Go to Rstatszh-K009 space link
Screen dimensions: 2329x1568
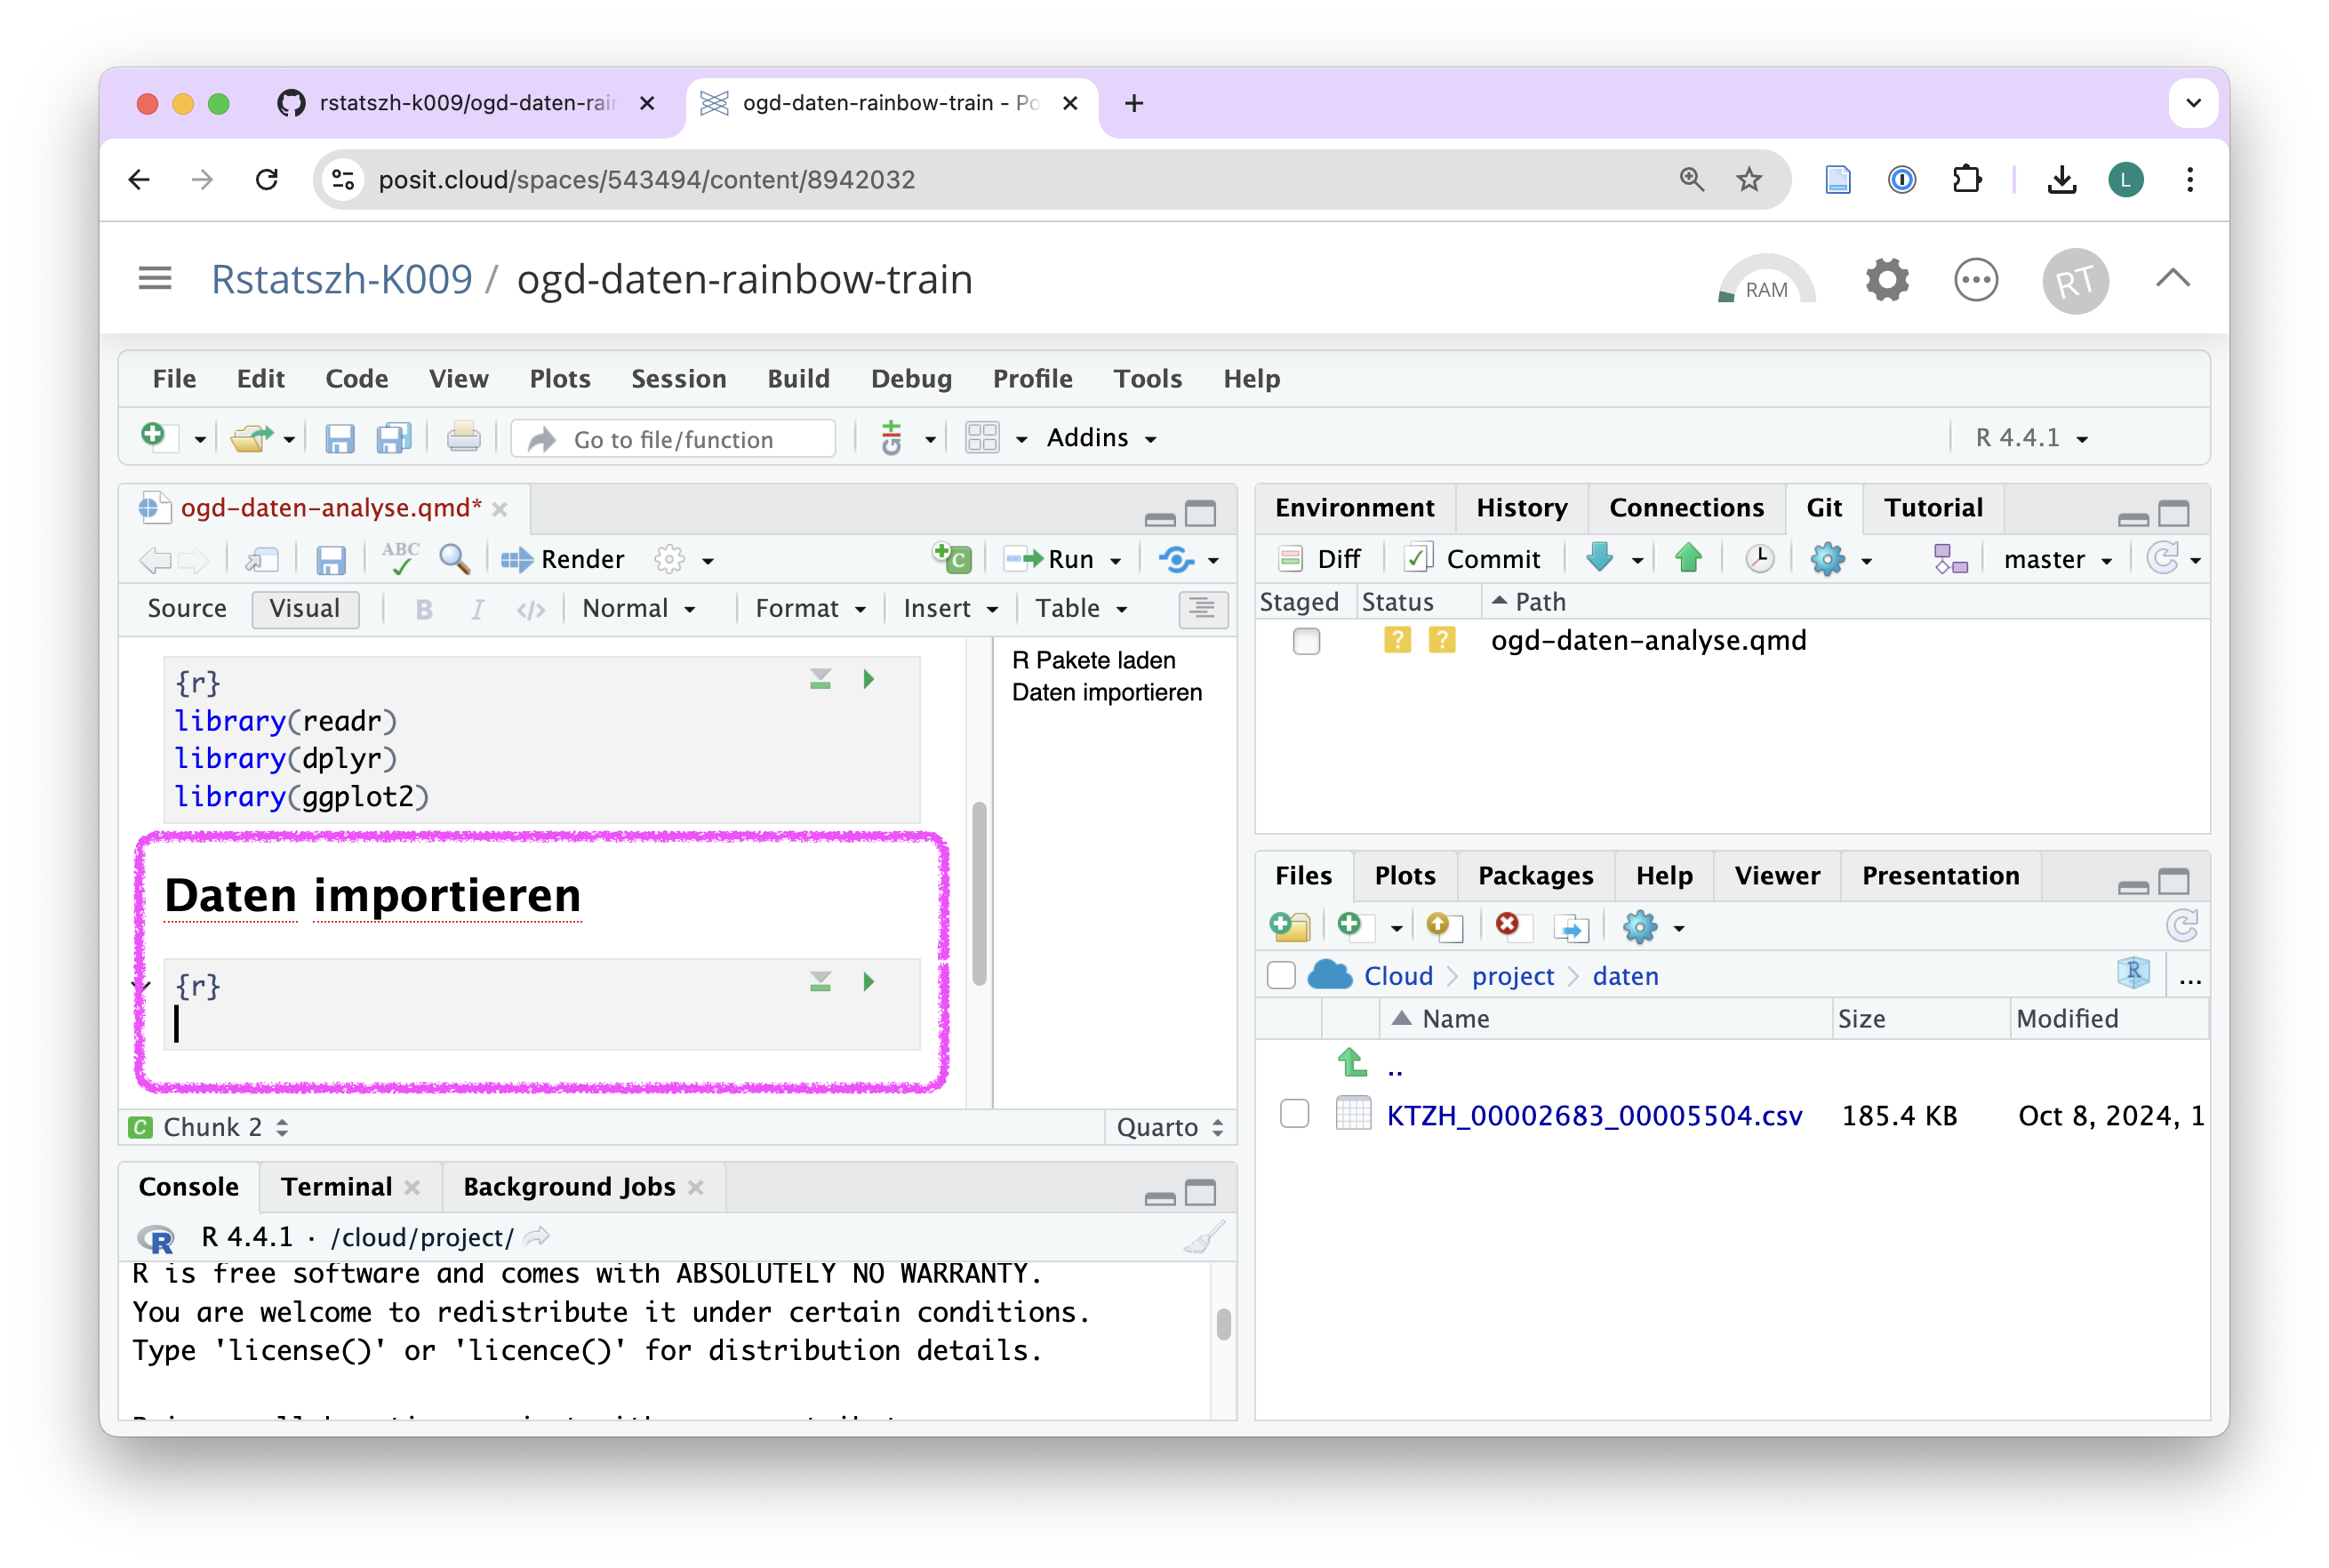pyautogui.click(x=341, y=278)
